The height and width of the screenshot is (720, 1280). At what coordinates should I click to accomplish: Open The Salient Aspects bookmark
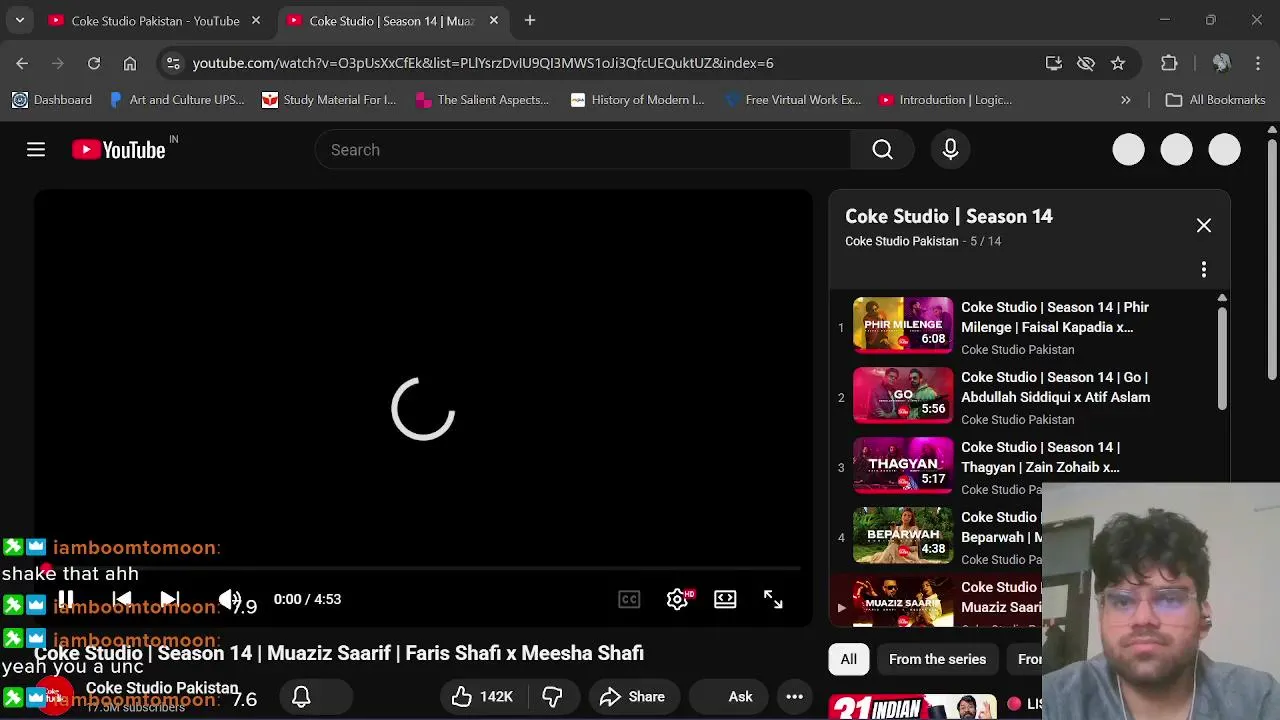[482, 100]
